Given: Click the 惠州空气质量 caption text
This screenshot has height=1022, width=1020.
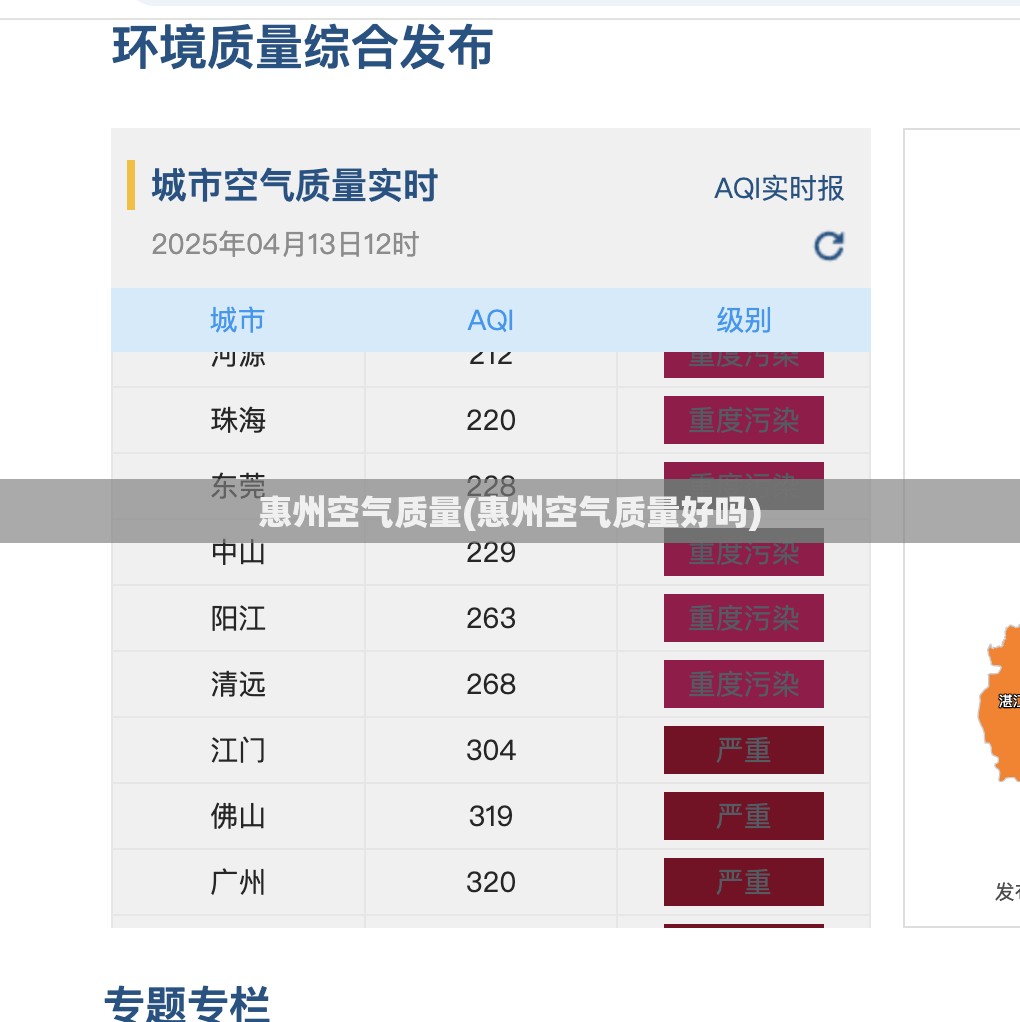Looking at the screenshot, I should tap(510, 512).
